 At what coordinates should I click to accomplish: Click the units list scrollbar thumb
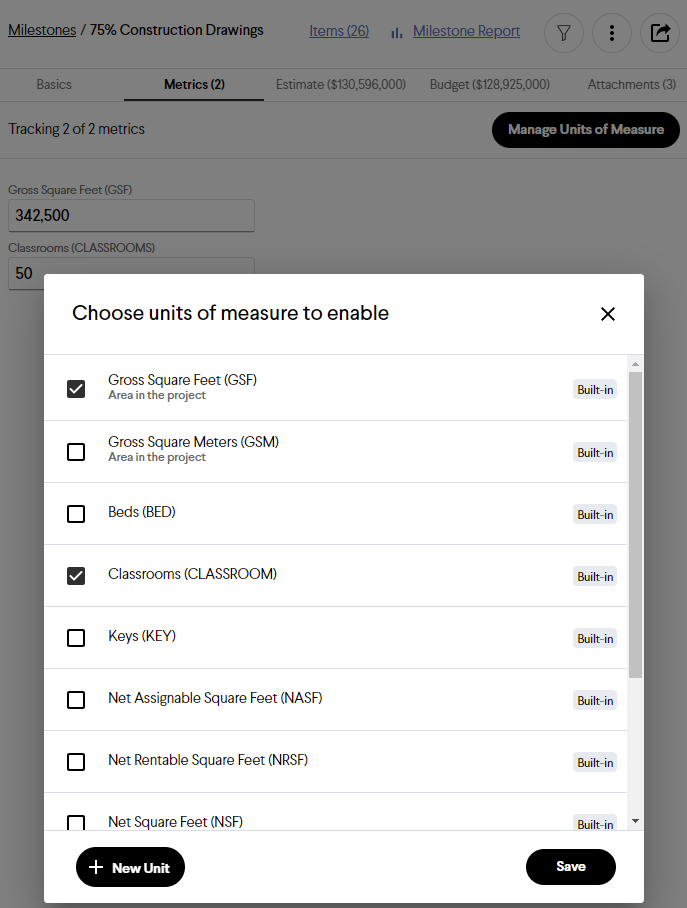coord(635,525)
